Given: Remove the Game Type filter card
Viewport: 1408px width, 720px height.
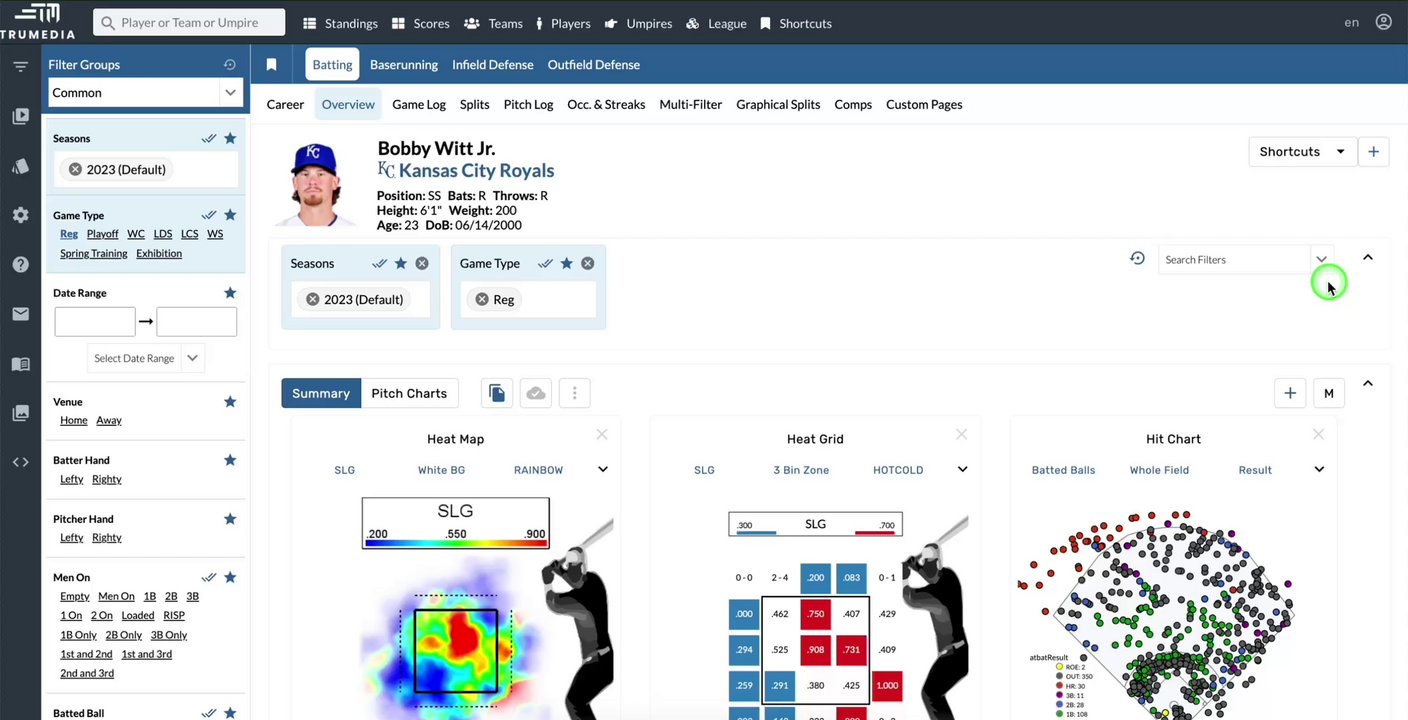Looking at the screenshot, I should point(588,263).
